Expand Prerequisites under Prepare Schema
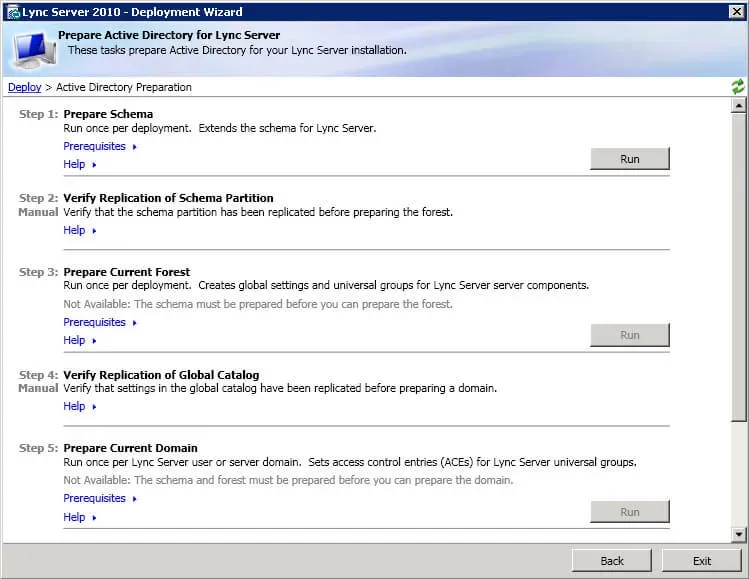The image size is (749, 579). tap(100, 146)
